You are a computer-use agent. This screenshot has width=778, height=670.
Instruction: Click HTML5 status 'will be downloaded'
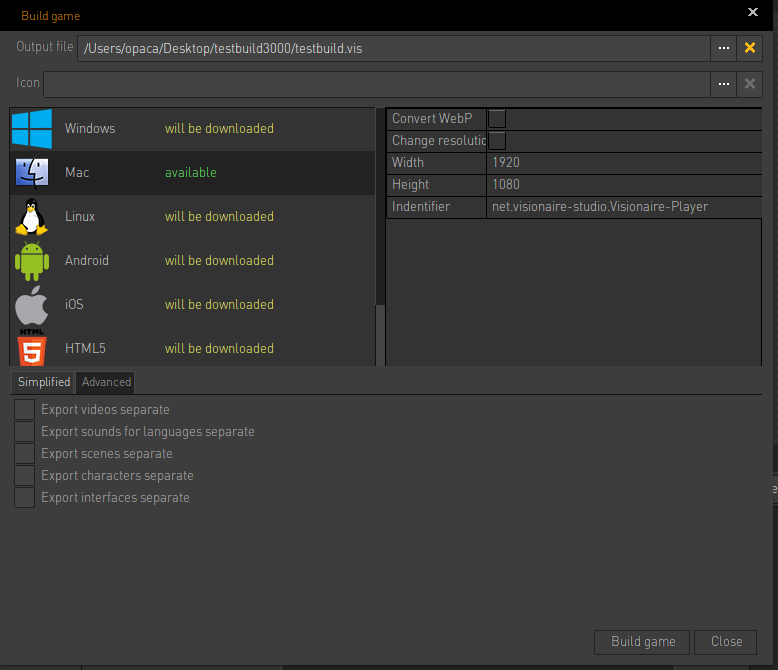(219, 348)
